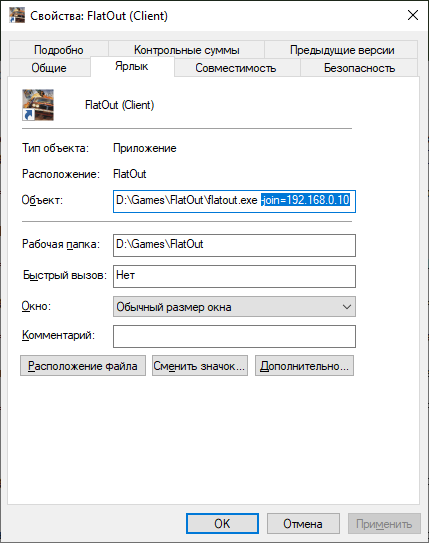Image resolution: width=429 pixels, height=543 pixels.
Task: Click the FlatOut (Client) name text
Action: (x=119, y=105)
